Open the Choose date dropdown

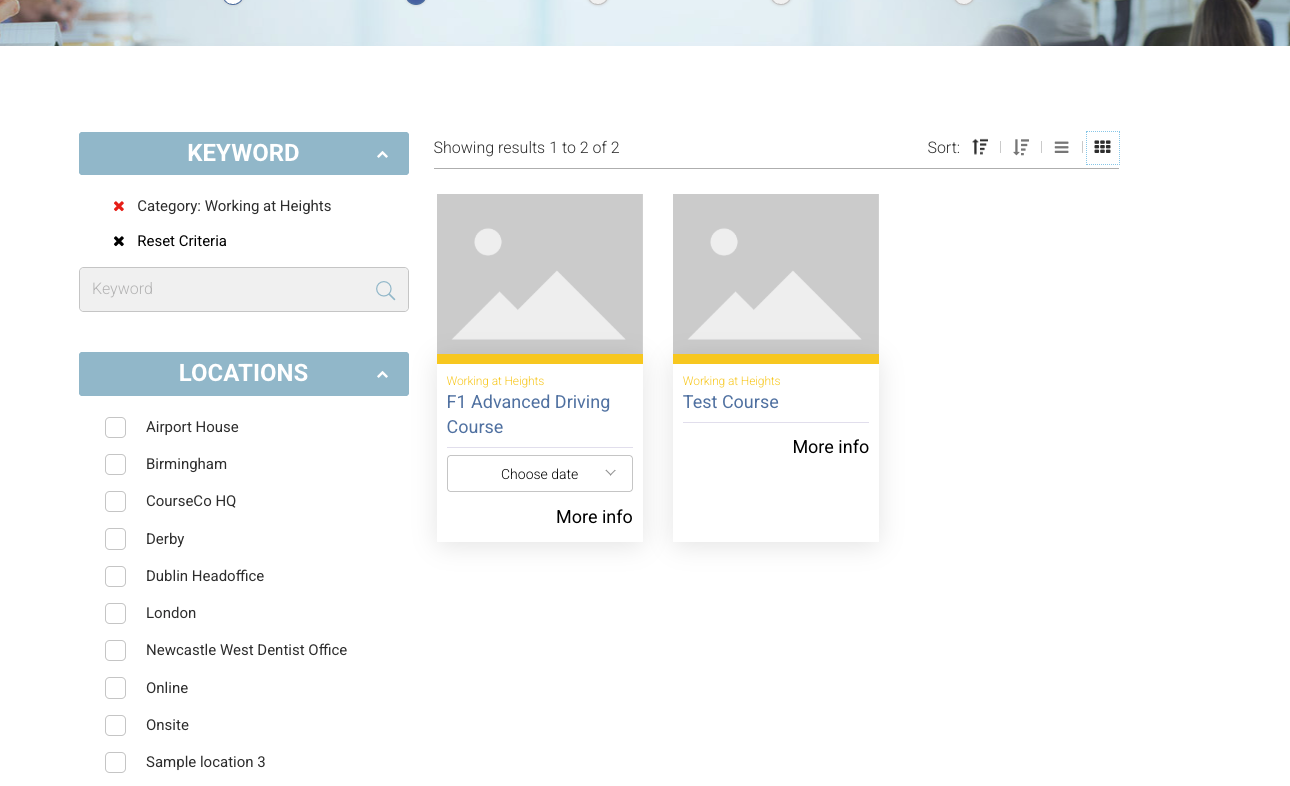[539, 473]
